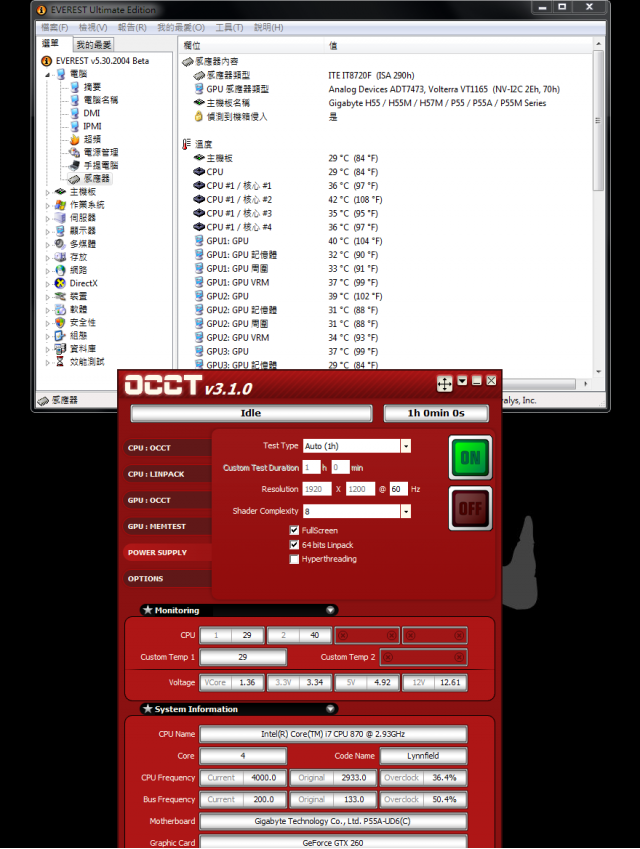Open the Report (R) menu
The image size is (640, 849).
point(132,27)
